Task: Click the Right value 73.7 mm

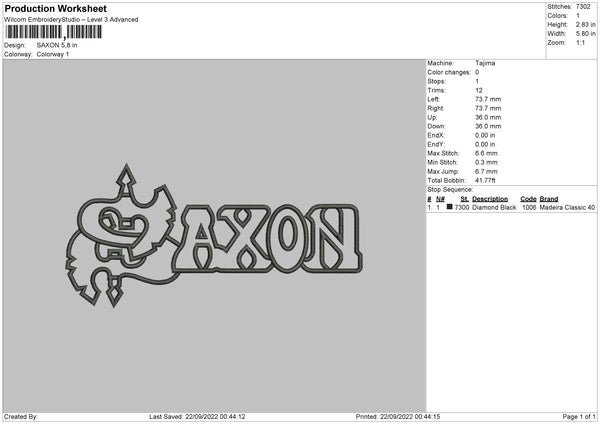Action: coord(488,108)
